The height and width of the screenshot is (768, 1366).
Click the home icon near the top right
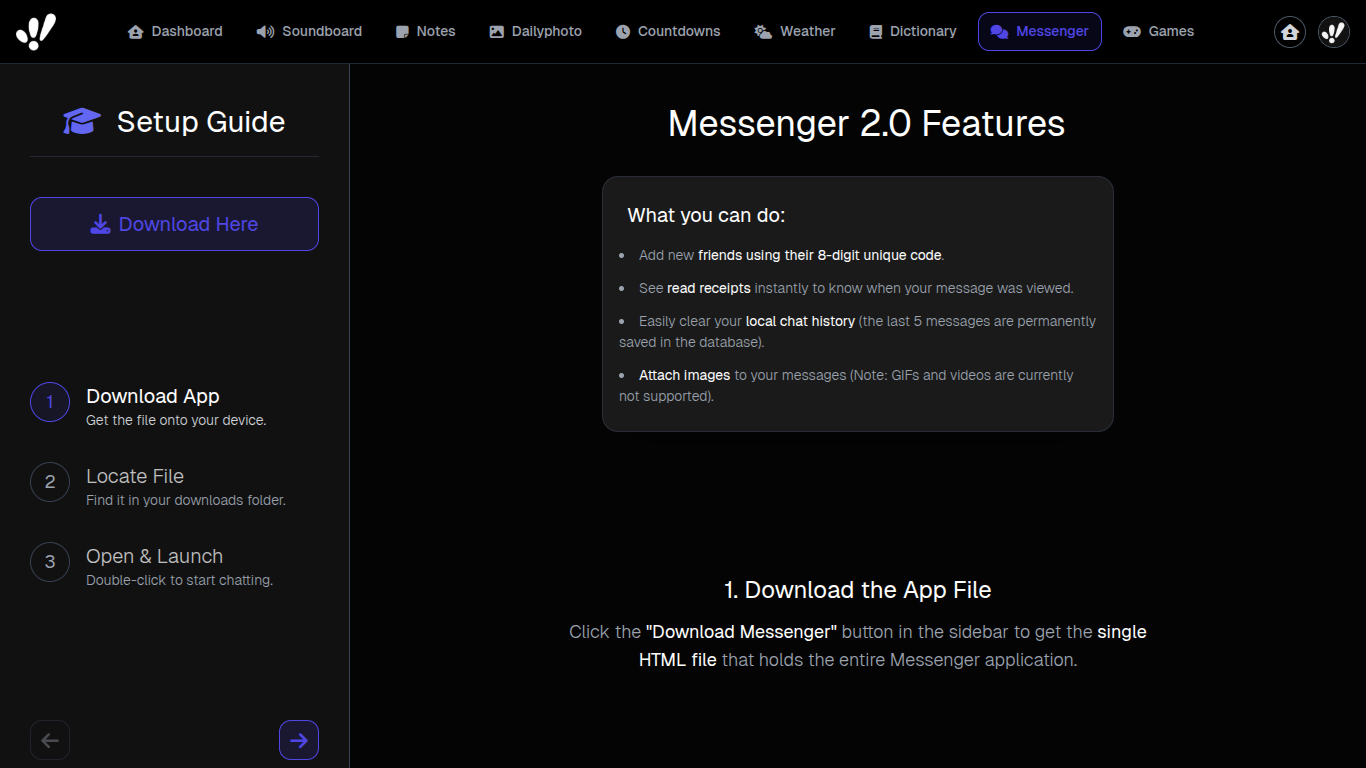click(x=1289, y=31)
